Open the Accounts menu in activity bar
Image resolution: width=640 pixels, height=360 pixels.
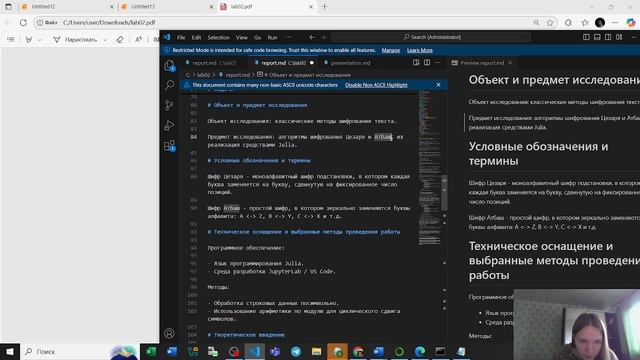169,333
